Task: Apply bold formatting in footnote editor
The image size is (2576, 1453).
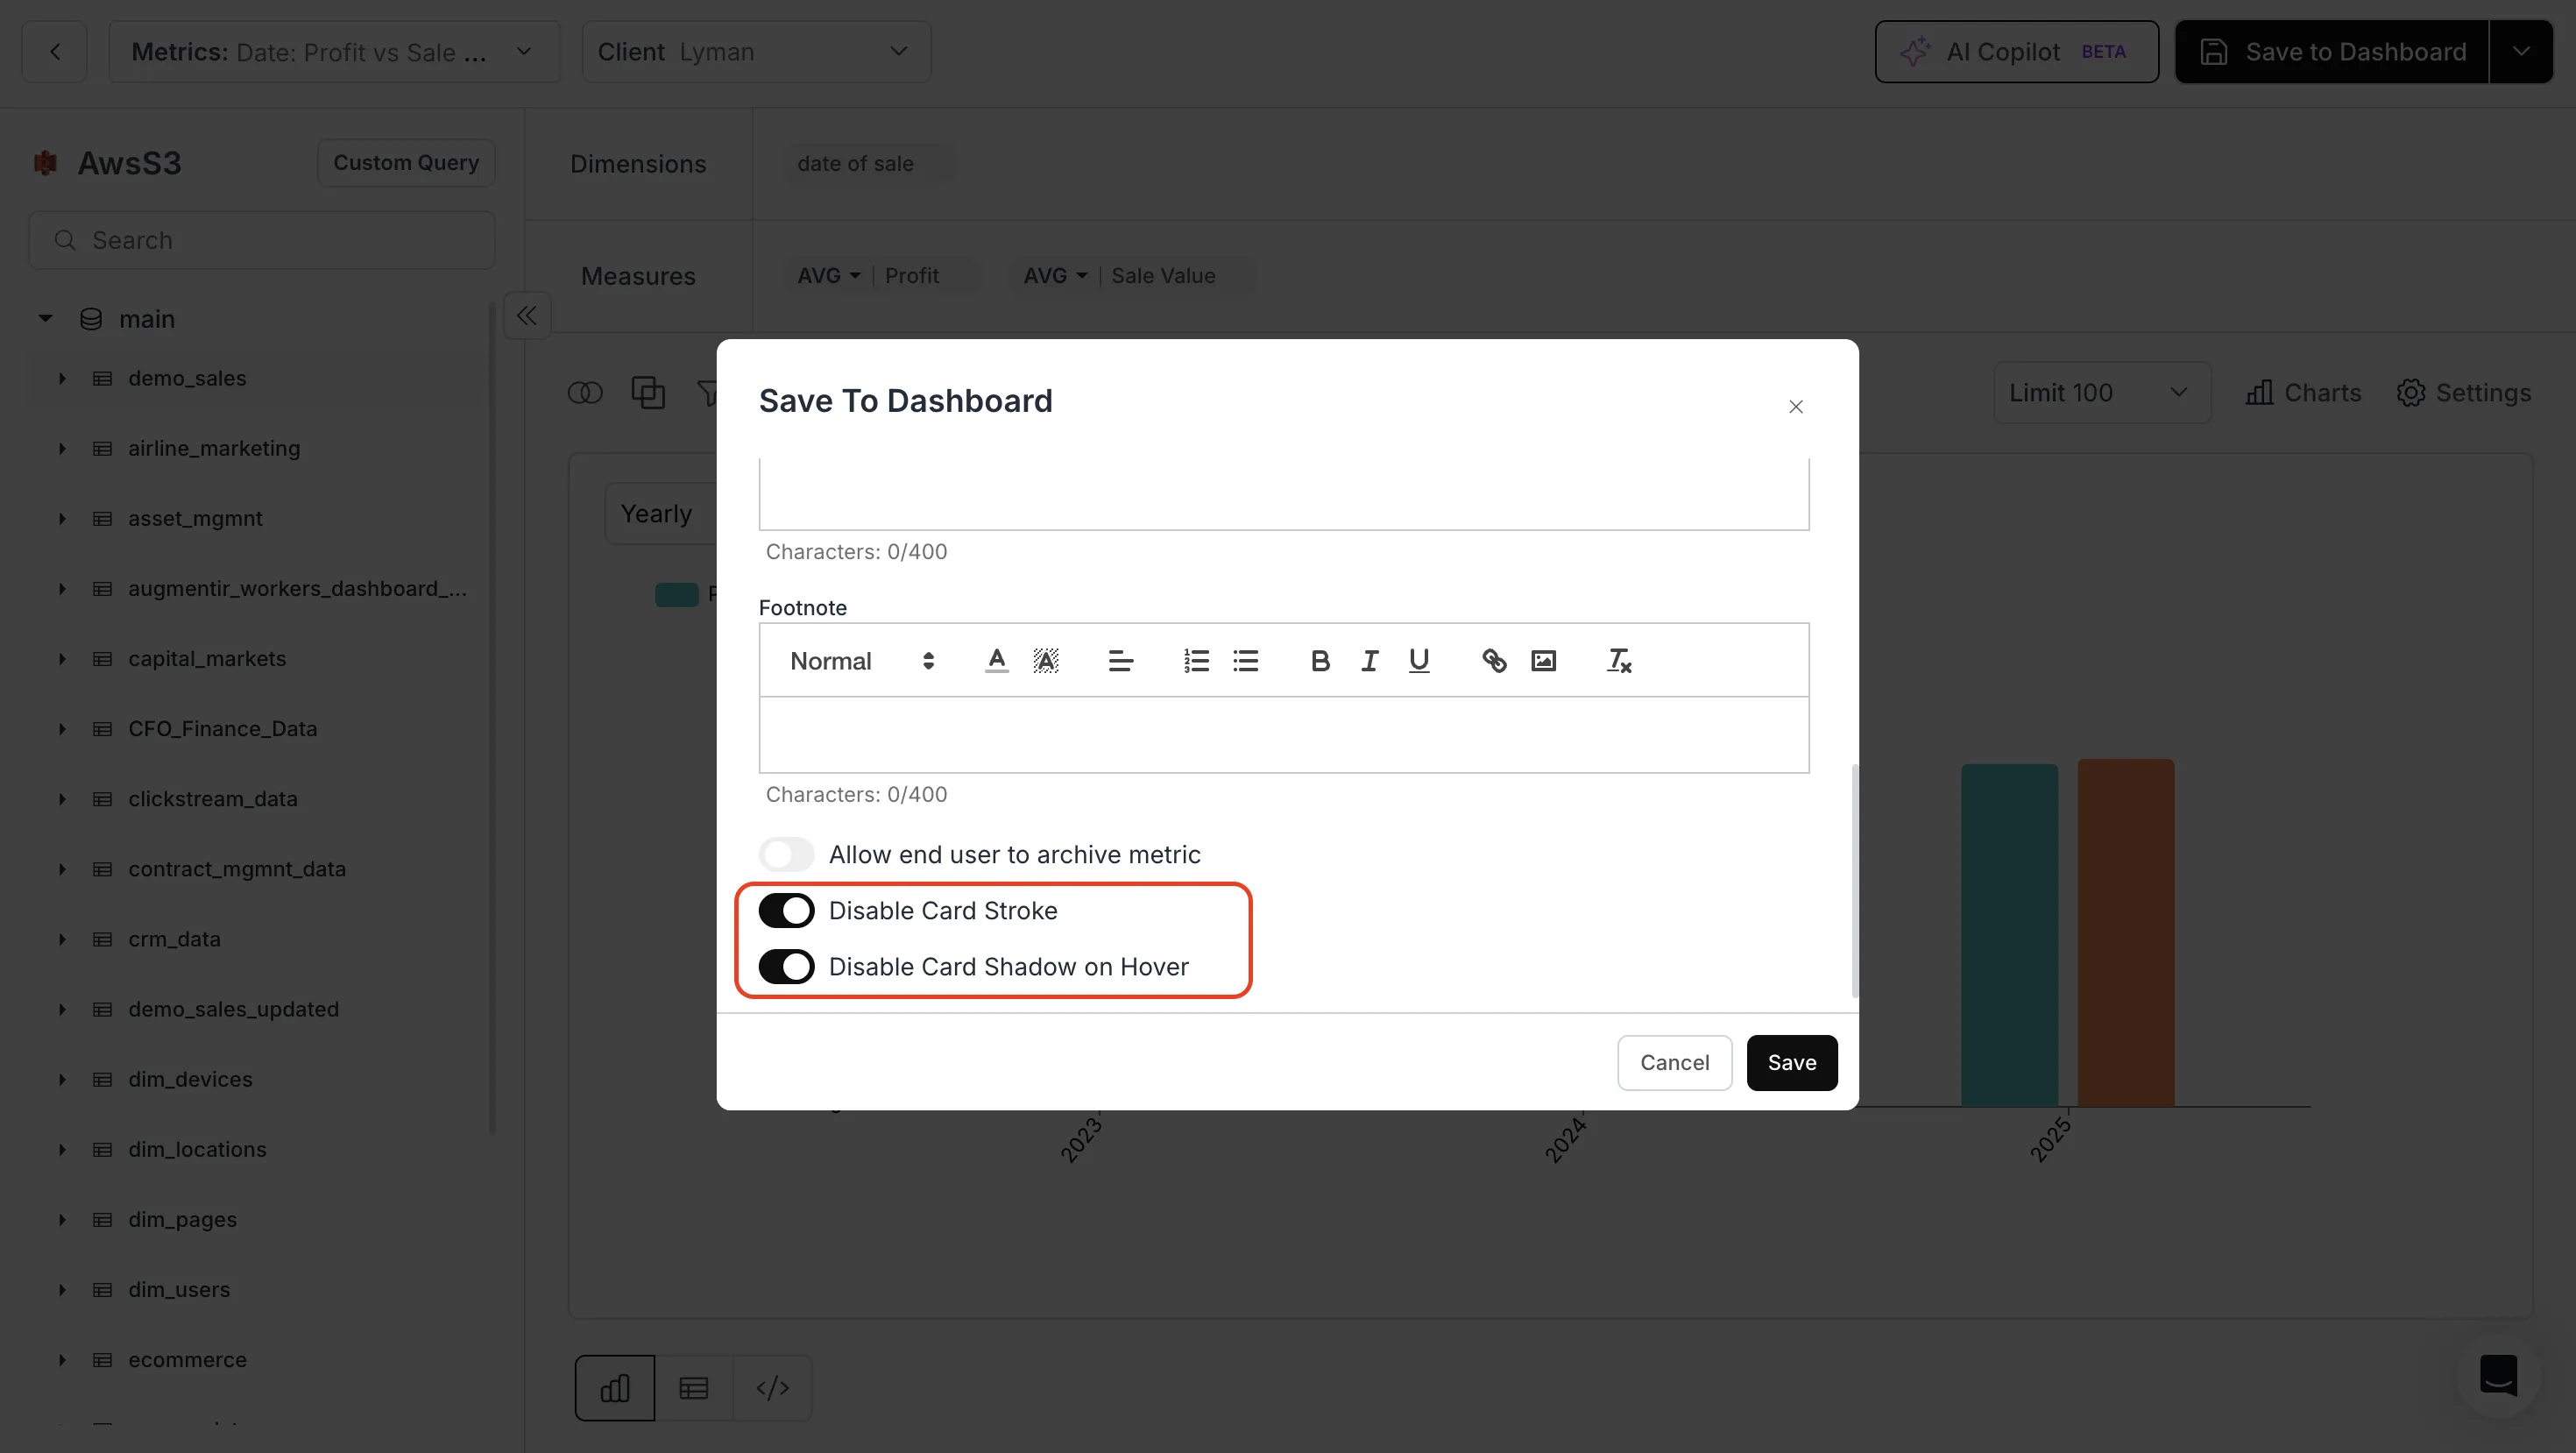Action: [1320, 661]
